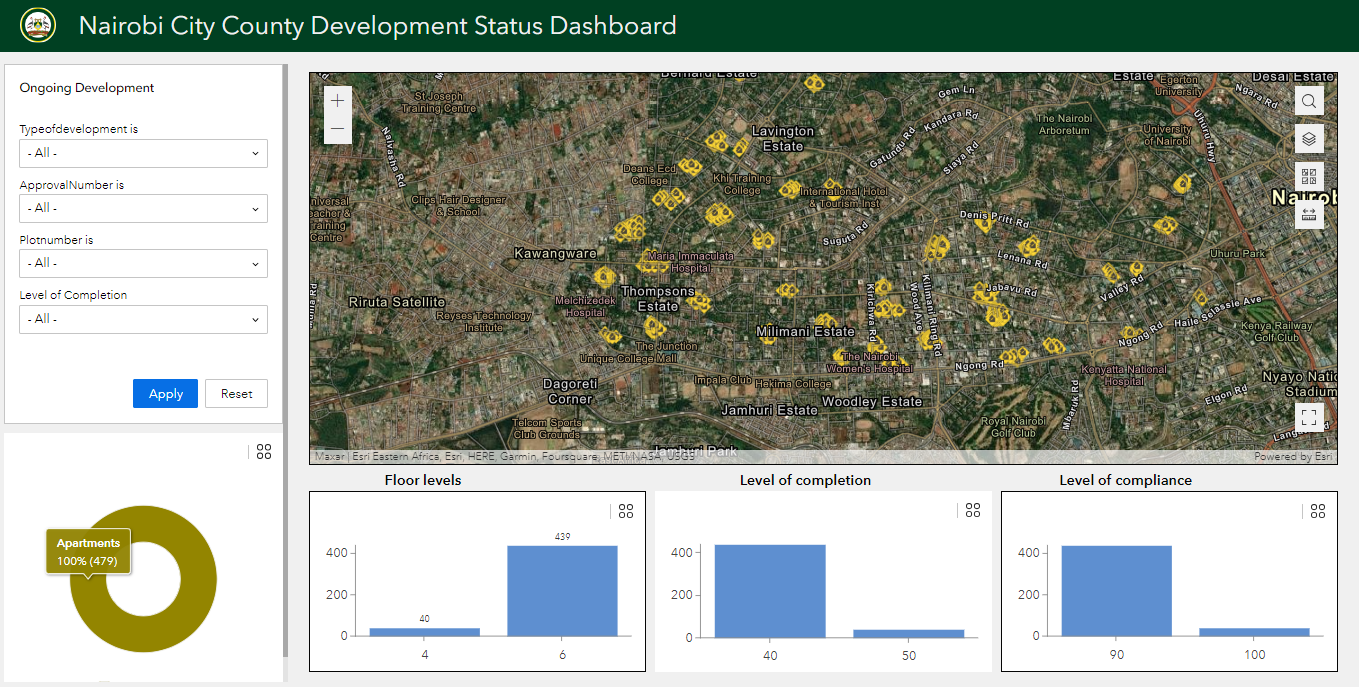Open Level of Completion filter dropdown
The width and height of the screenshot is (1359, 687).
[143, 319]
